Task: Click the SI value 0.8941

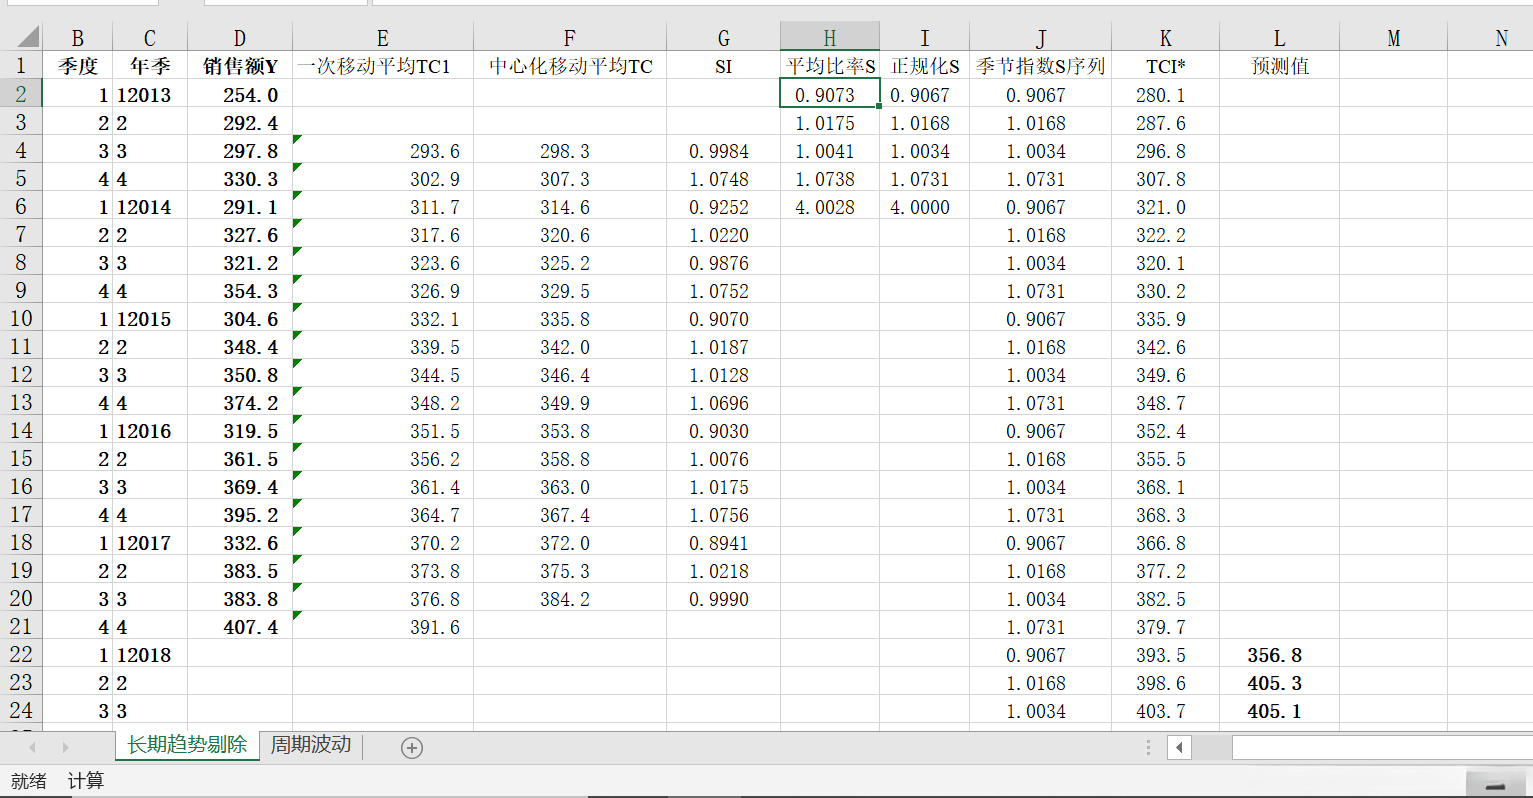Action: coord(723,542)
